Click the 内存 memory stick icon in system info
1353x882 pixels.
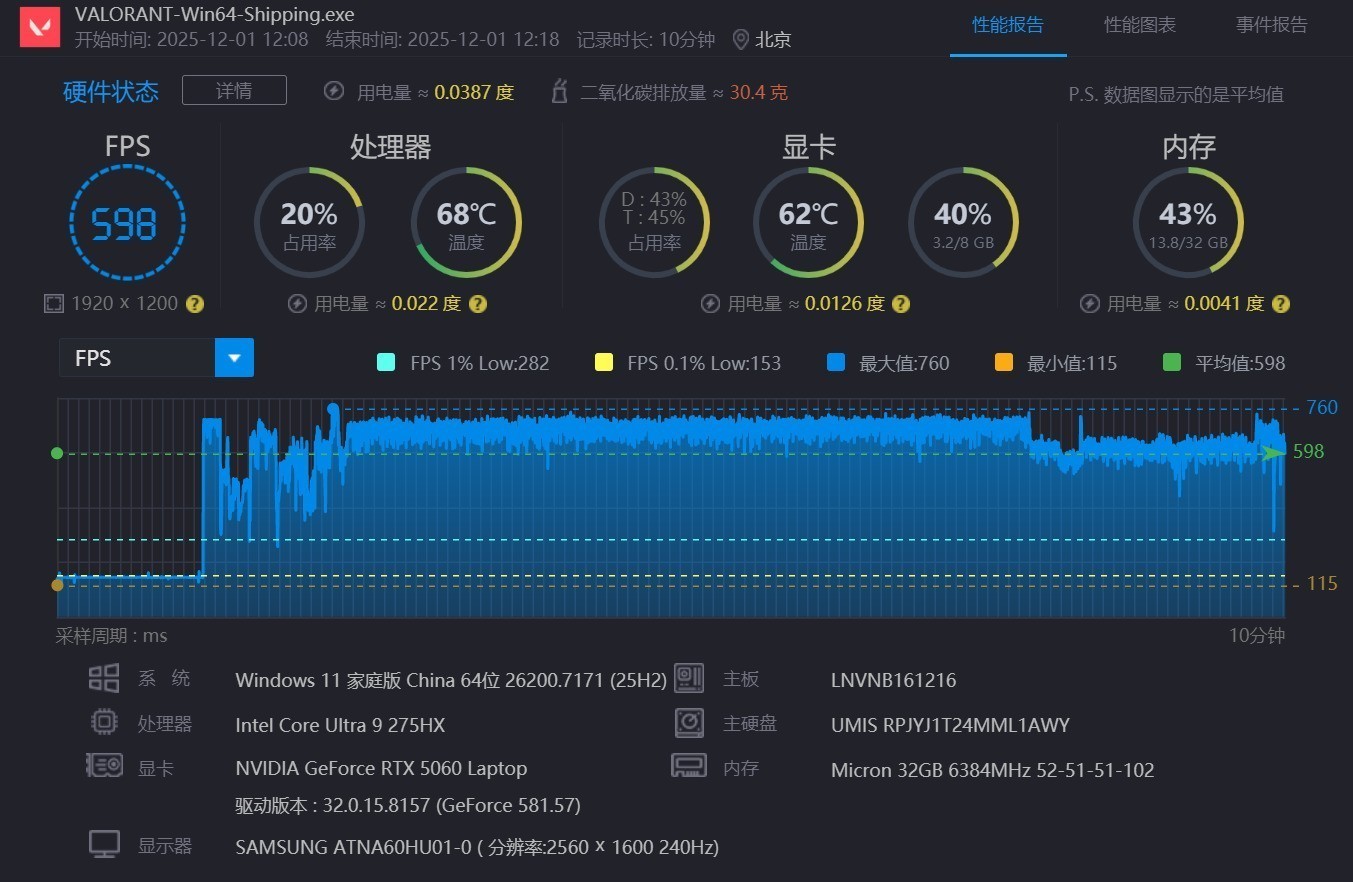pyautogui.click(x=690, y=765)
